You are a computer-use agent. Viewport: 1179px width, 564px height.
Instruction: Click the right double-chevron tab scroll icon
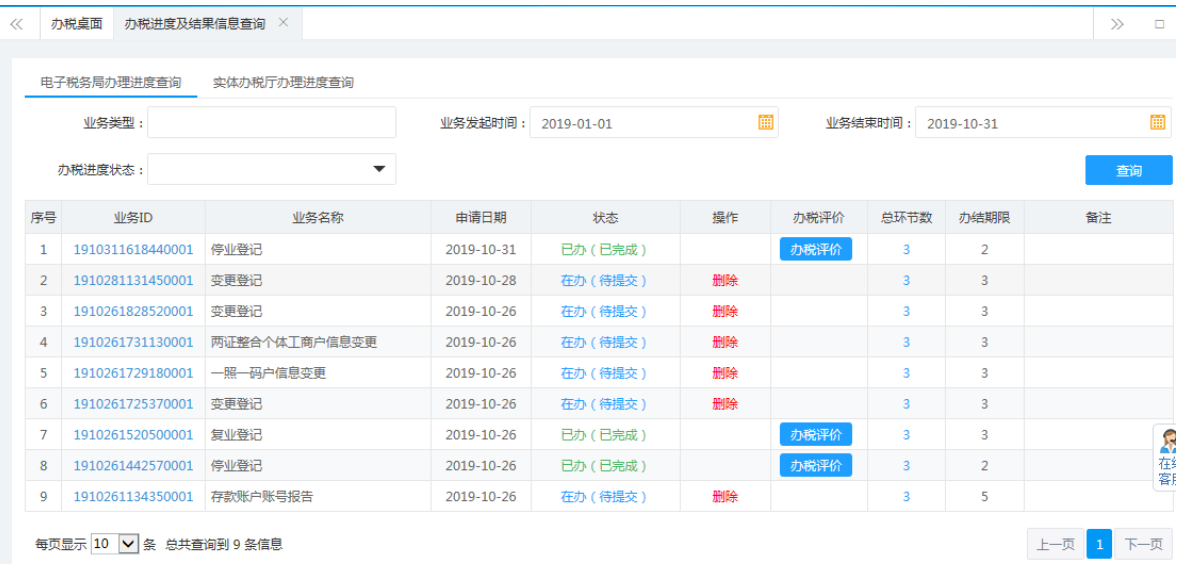click(1117, 24)
